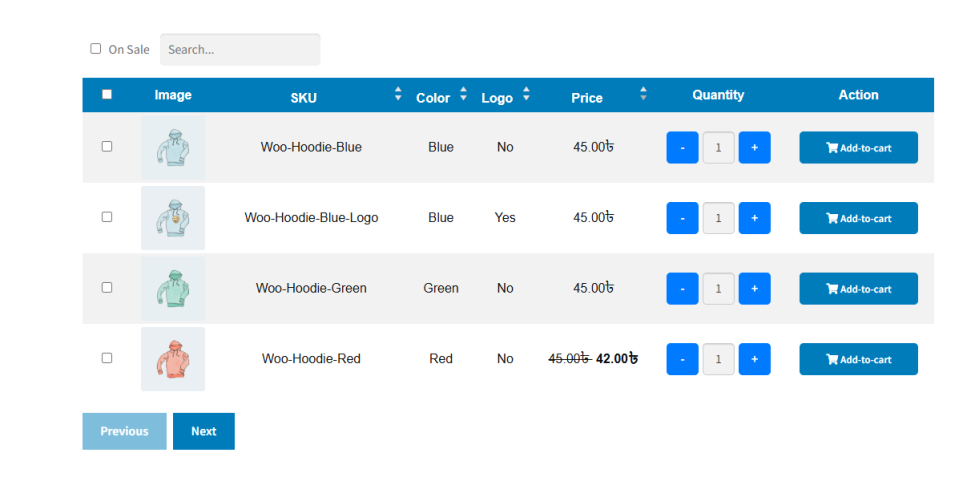Click the Woo-Hoodie-Blue-Logo SKU text

click(311, 218)
